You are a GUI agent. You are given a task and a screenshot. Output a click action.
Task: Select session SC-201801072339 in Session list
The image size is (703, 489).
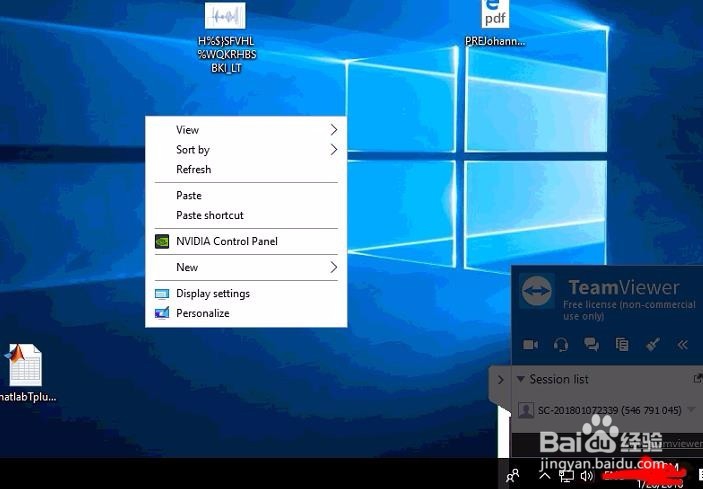(x=609, y=410)
